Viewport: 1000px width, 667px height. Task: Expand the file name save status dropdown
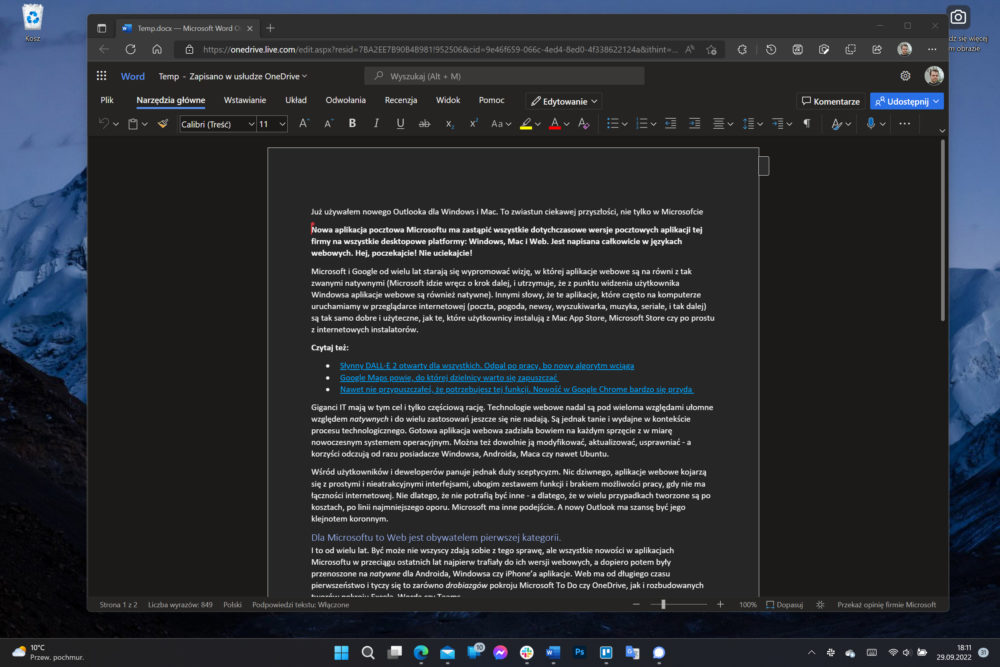305,76
